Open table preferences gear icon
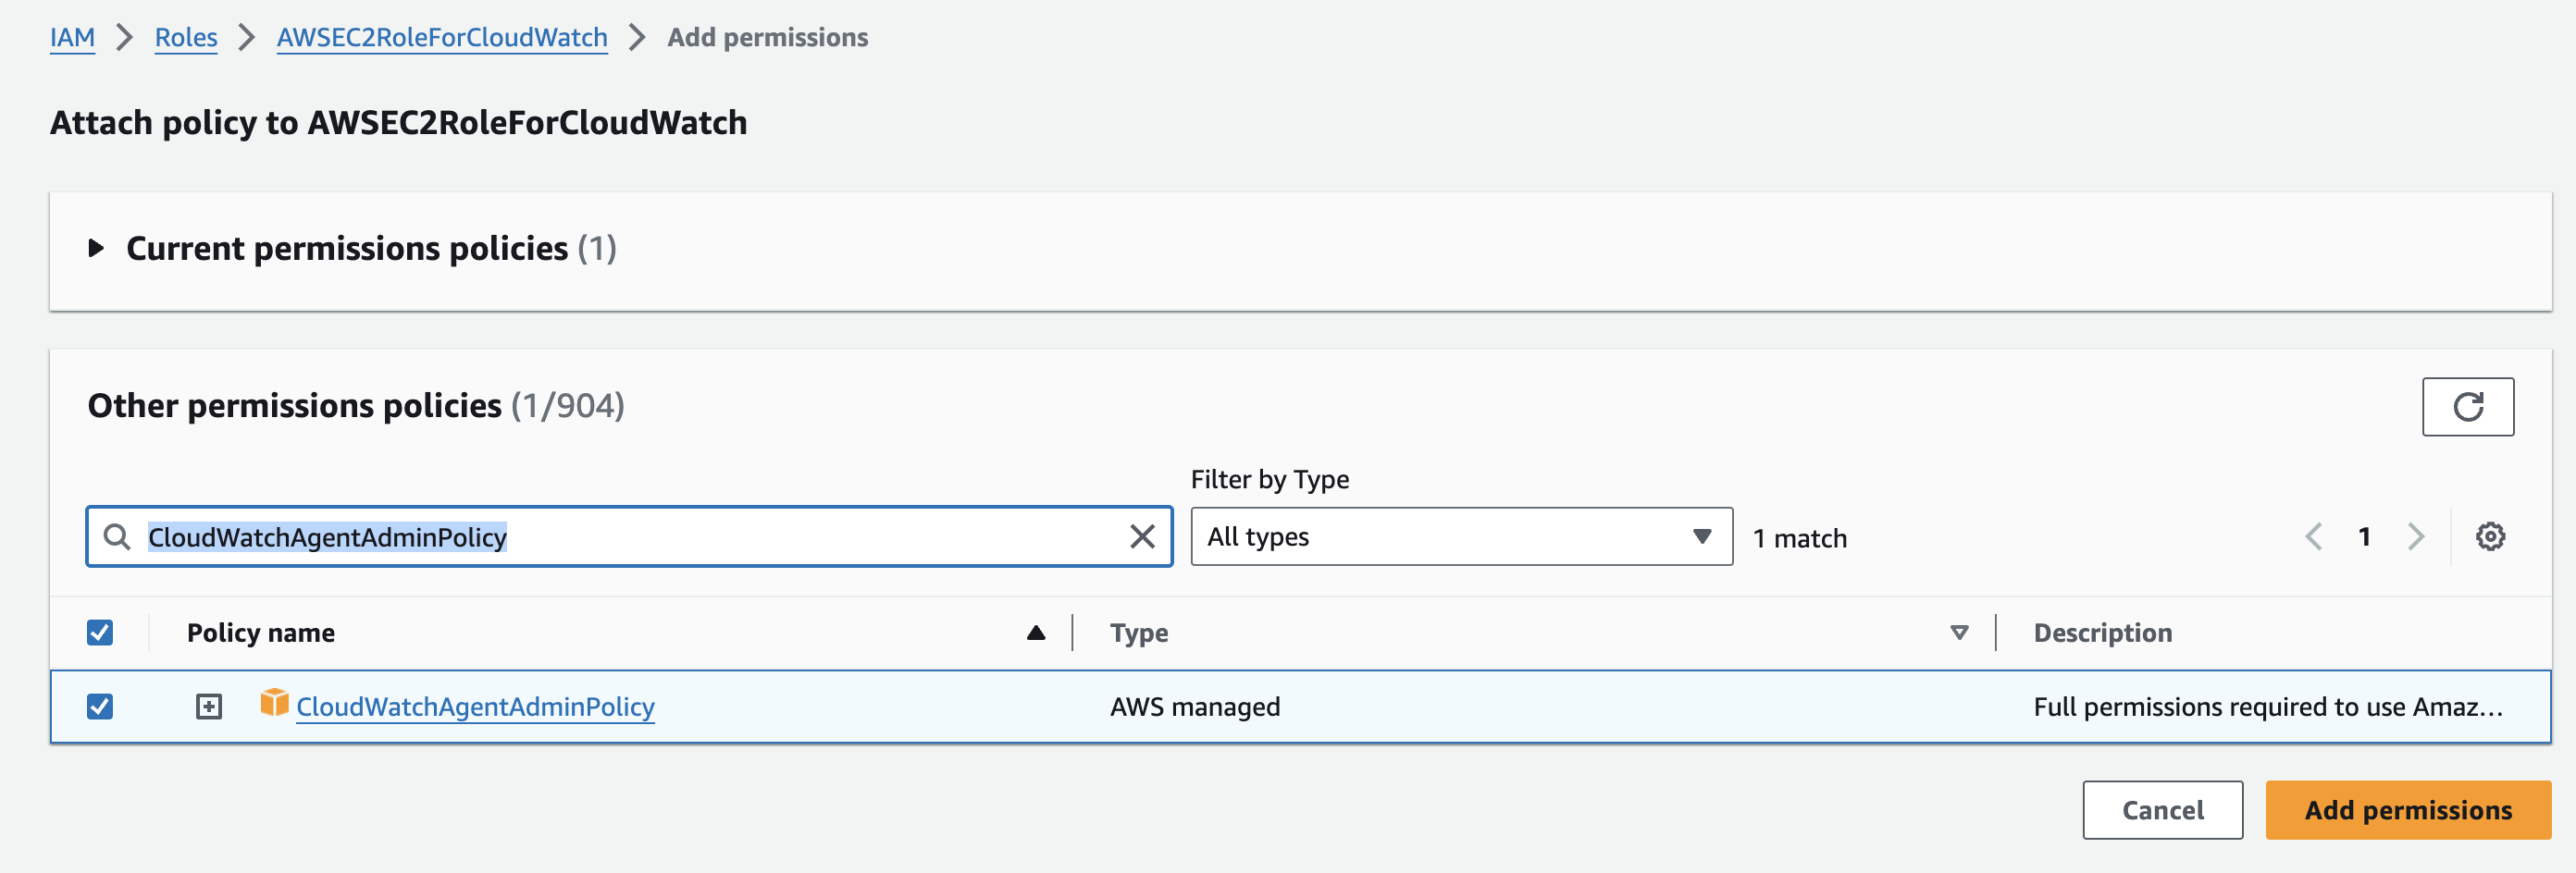This screenshot has width=2576, height=873. [x=2489, y=537]
